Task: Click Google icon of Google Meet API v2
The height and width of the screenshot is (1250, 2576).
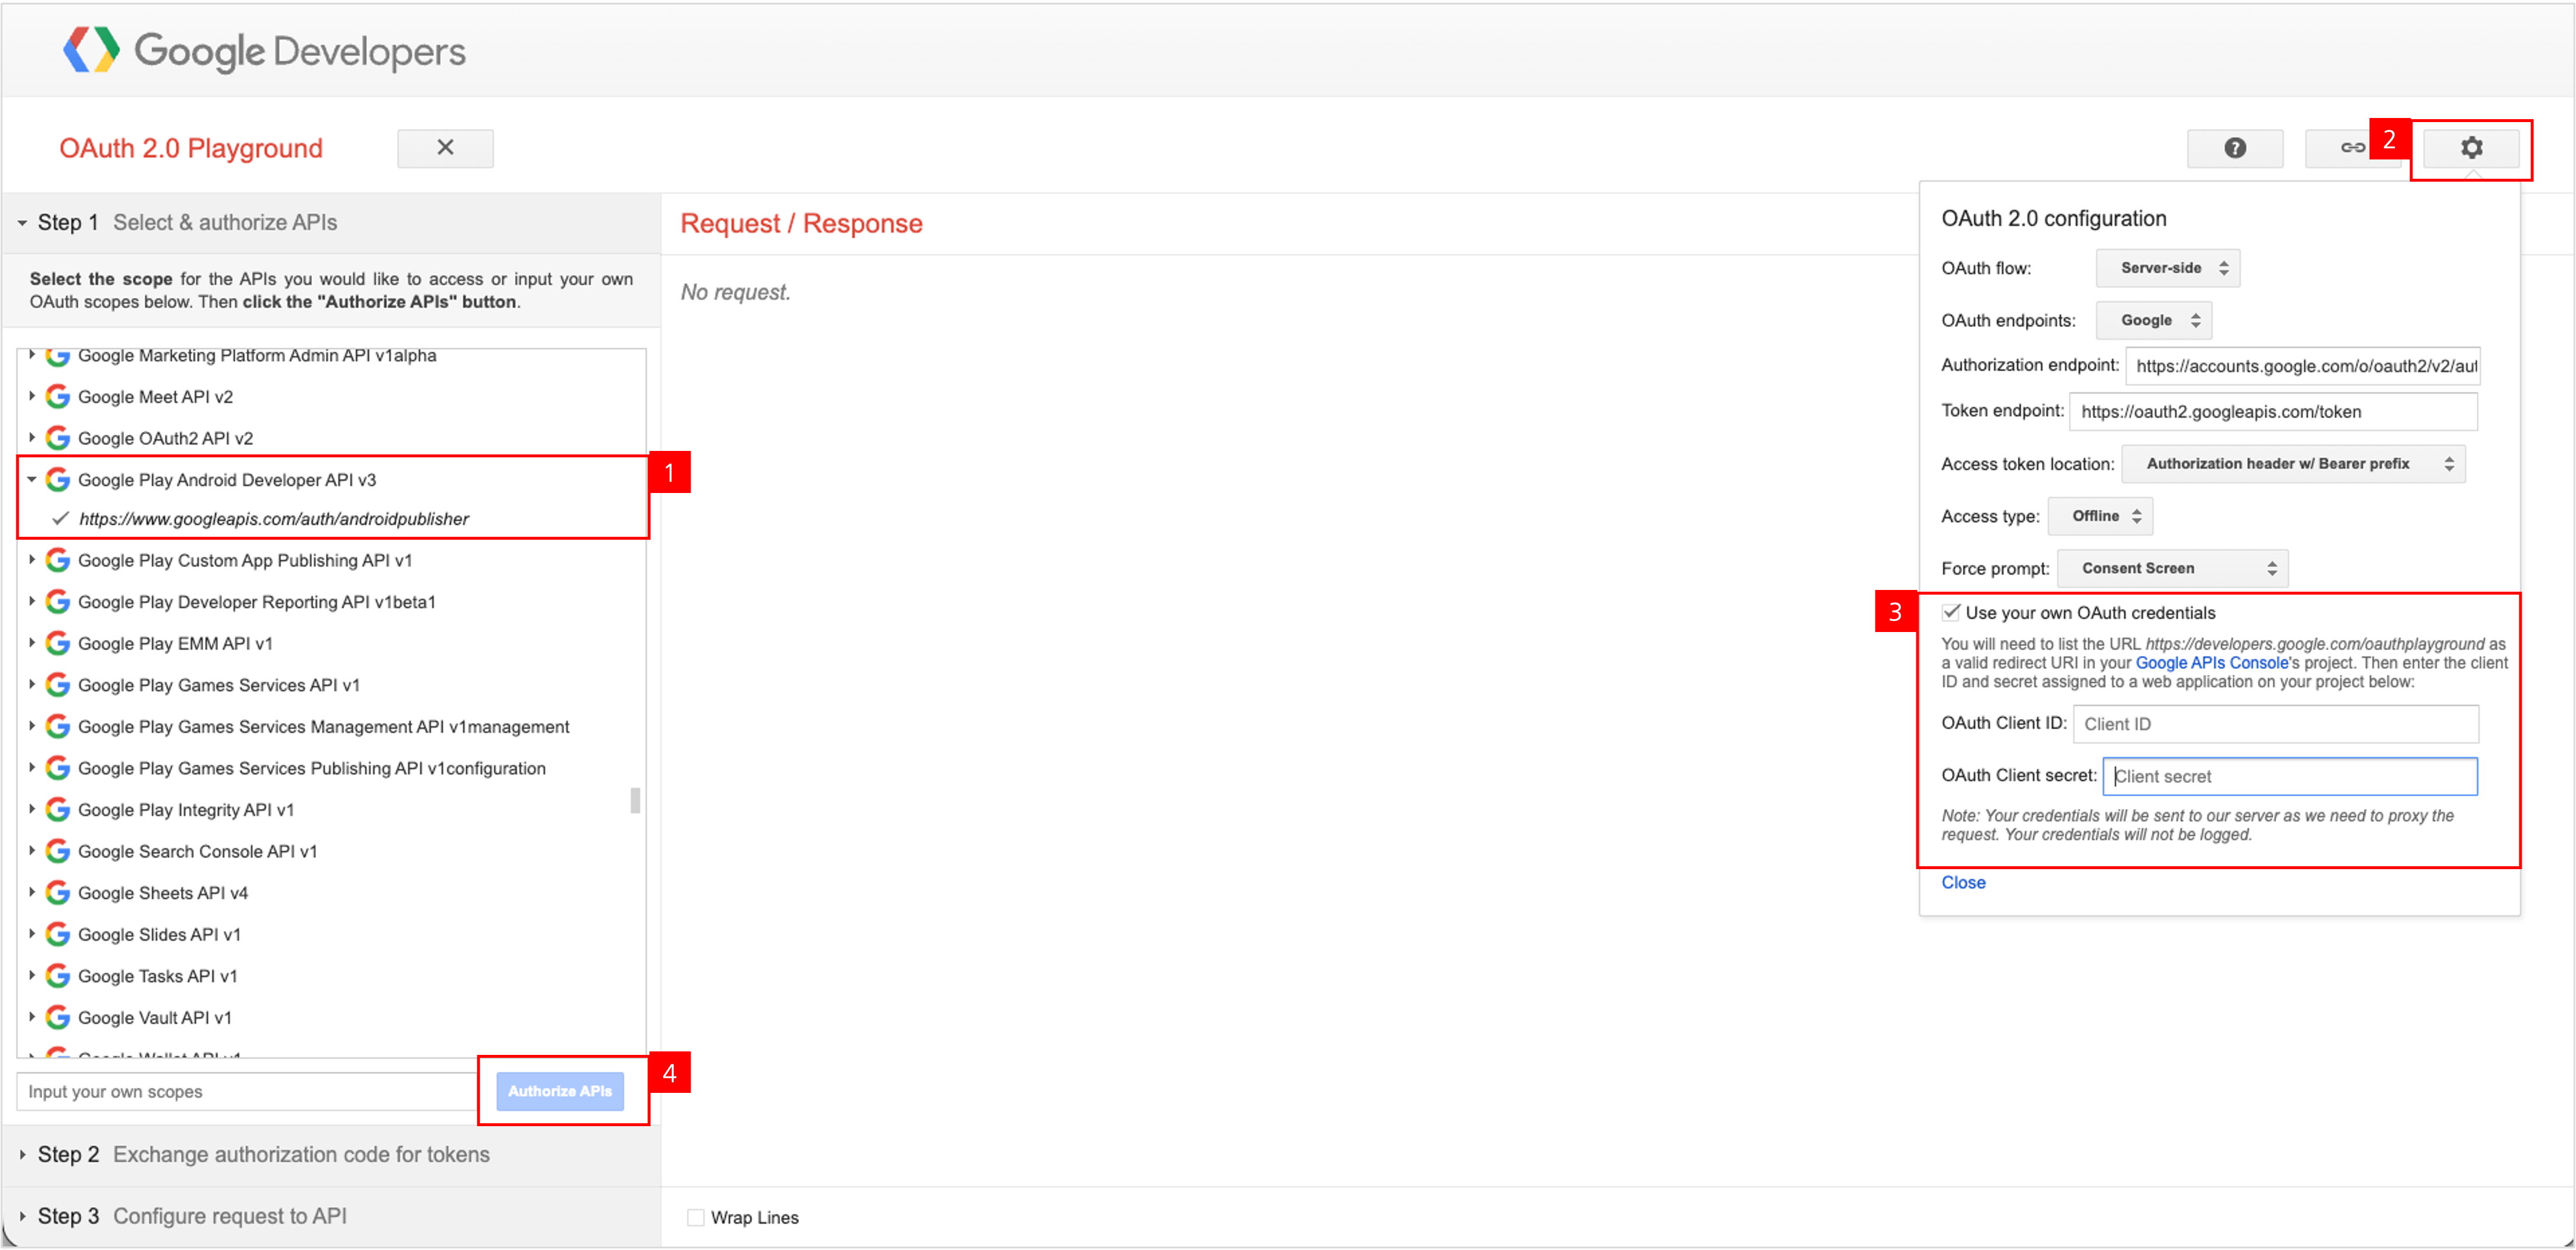Action: coord(58,397)
